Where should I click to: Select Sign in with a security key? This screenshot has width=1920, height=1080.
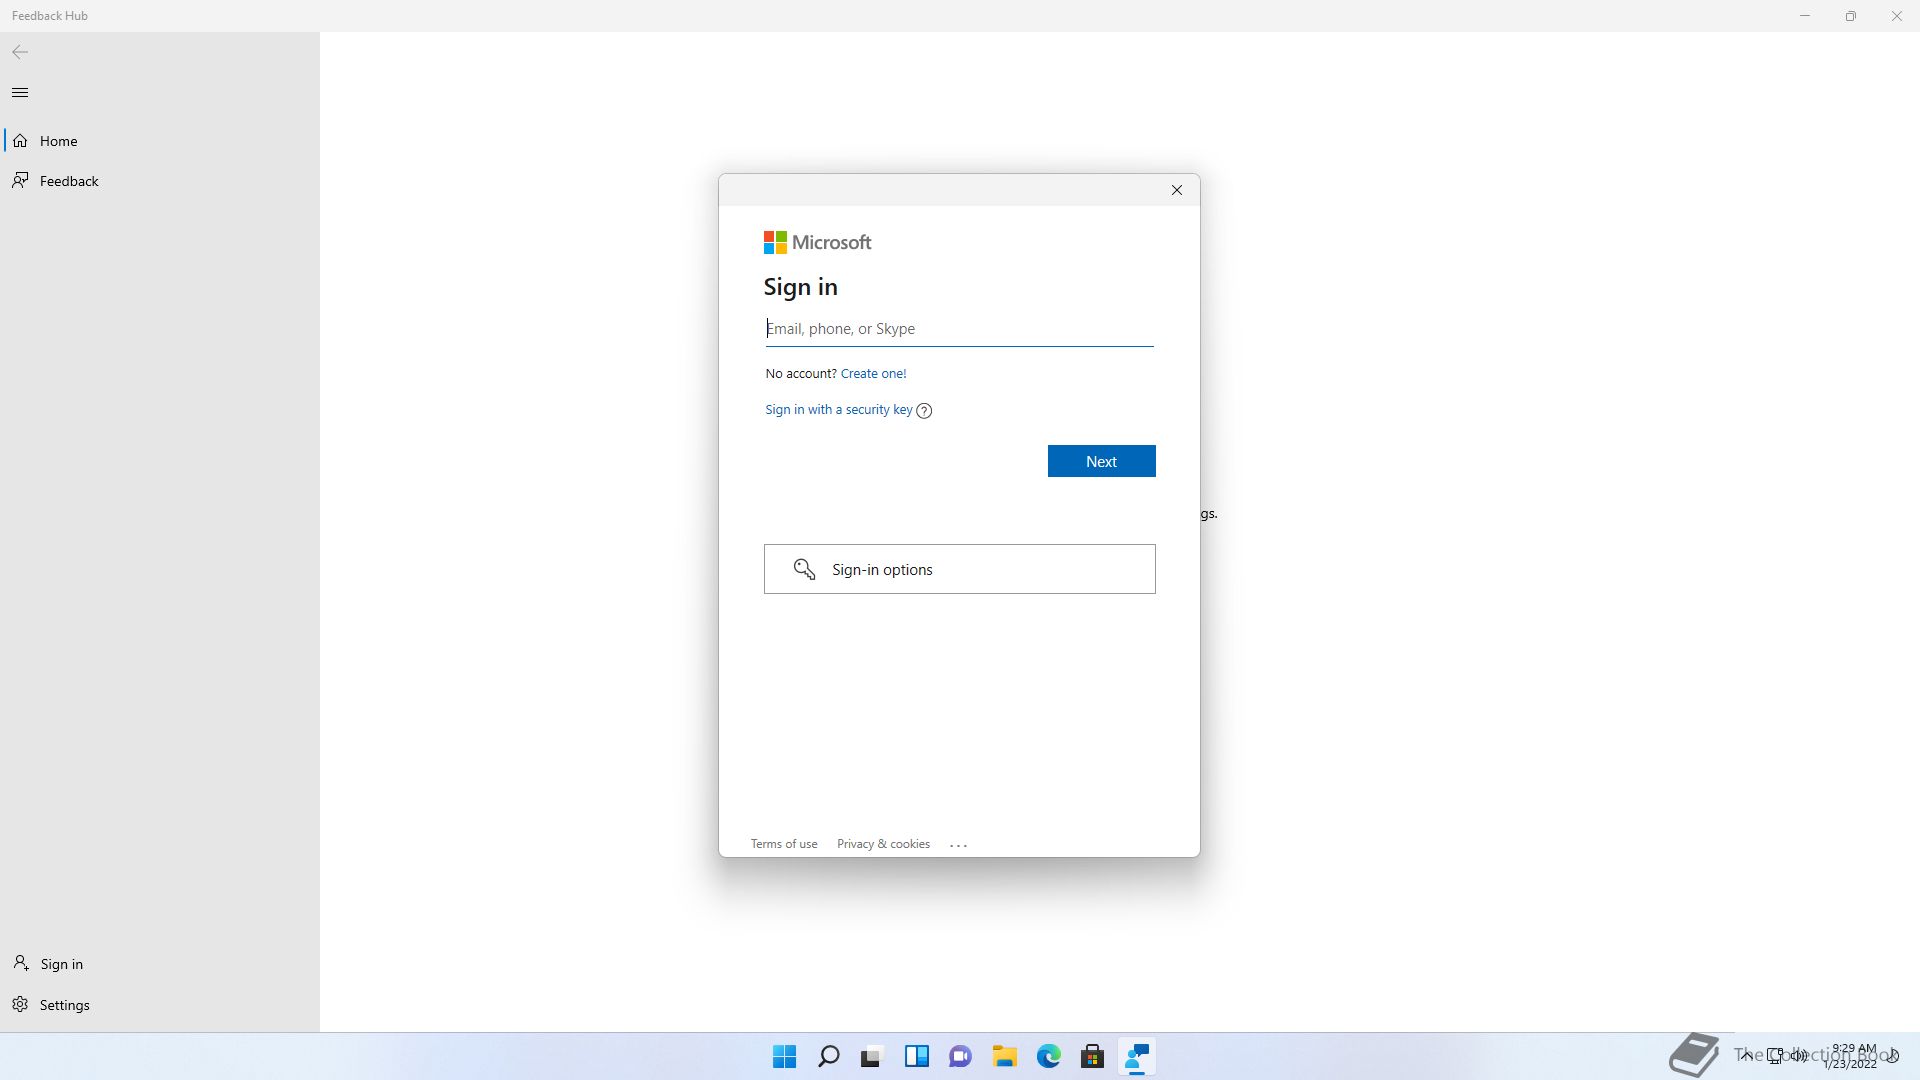click(x=839, y=410)
